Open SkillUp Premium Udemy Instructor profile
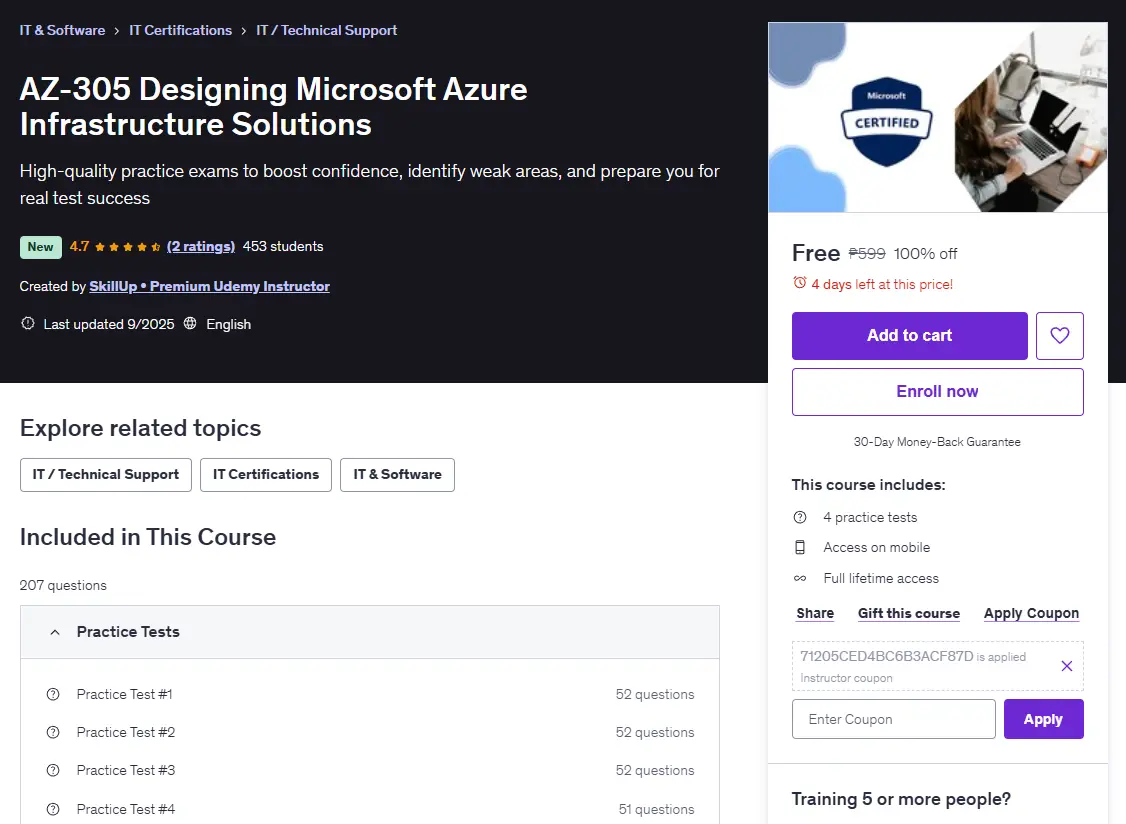This screenshot has width=1126, height=824. point(210,286)
